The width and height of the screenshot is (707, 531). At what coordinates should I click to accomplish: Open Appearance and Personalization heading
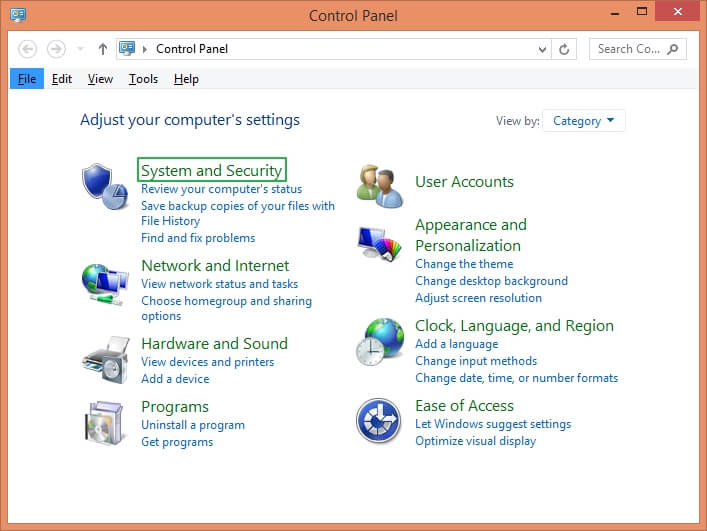pyautogui.click(x=471, y=235)
